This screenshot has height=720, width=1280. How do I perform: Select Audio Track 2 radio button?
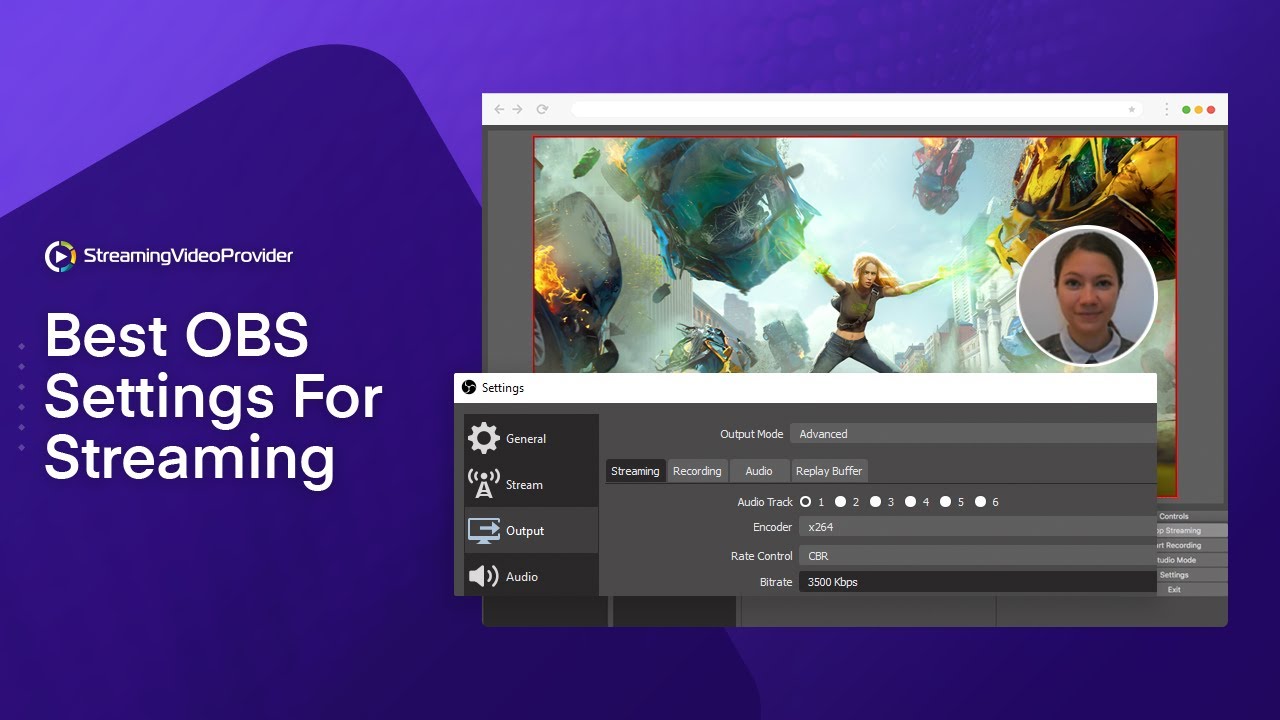point(841,502)
